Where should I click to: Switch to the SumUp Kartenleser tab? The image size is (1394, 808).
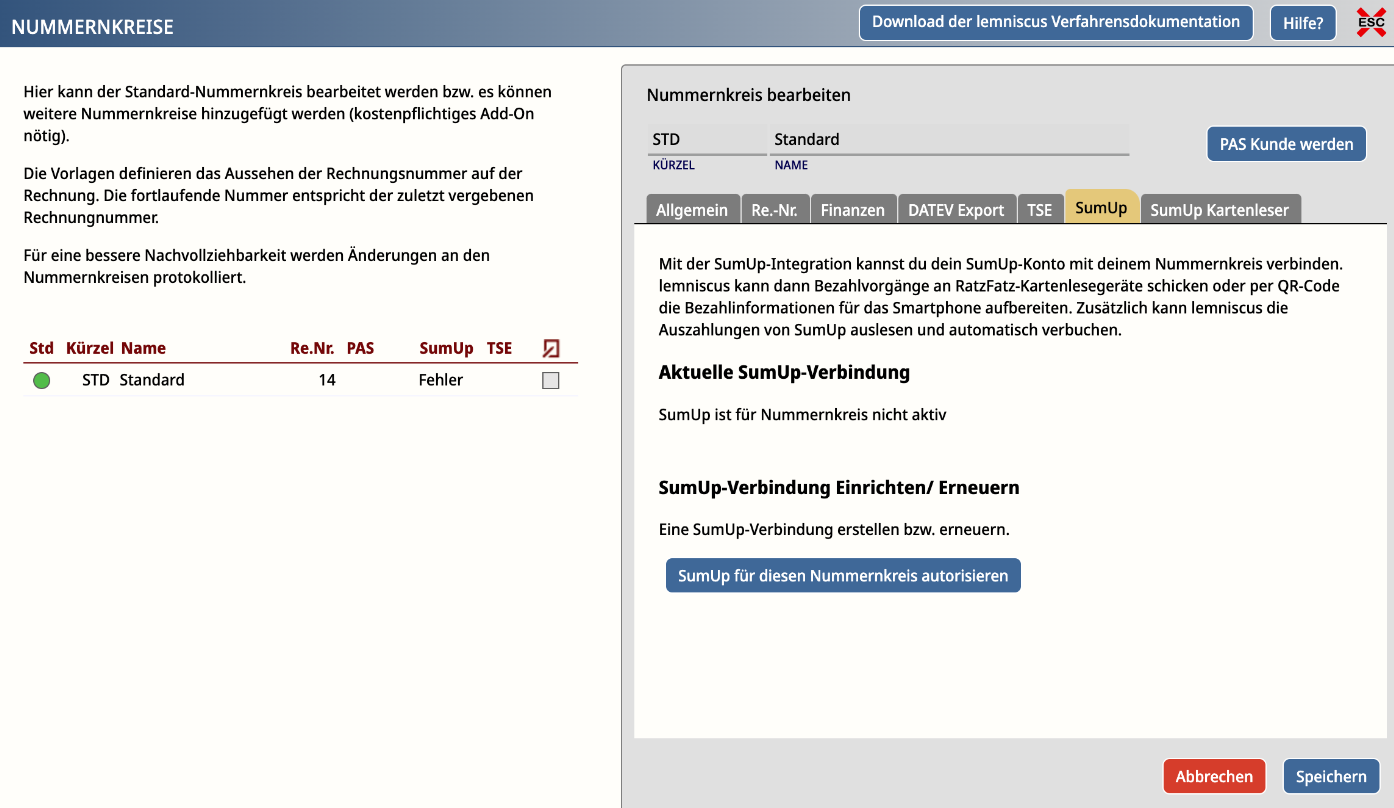[x=1221, y=209]
